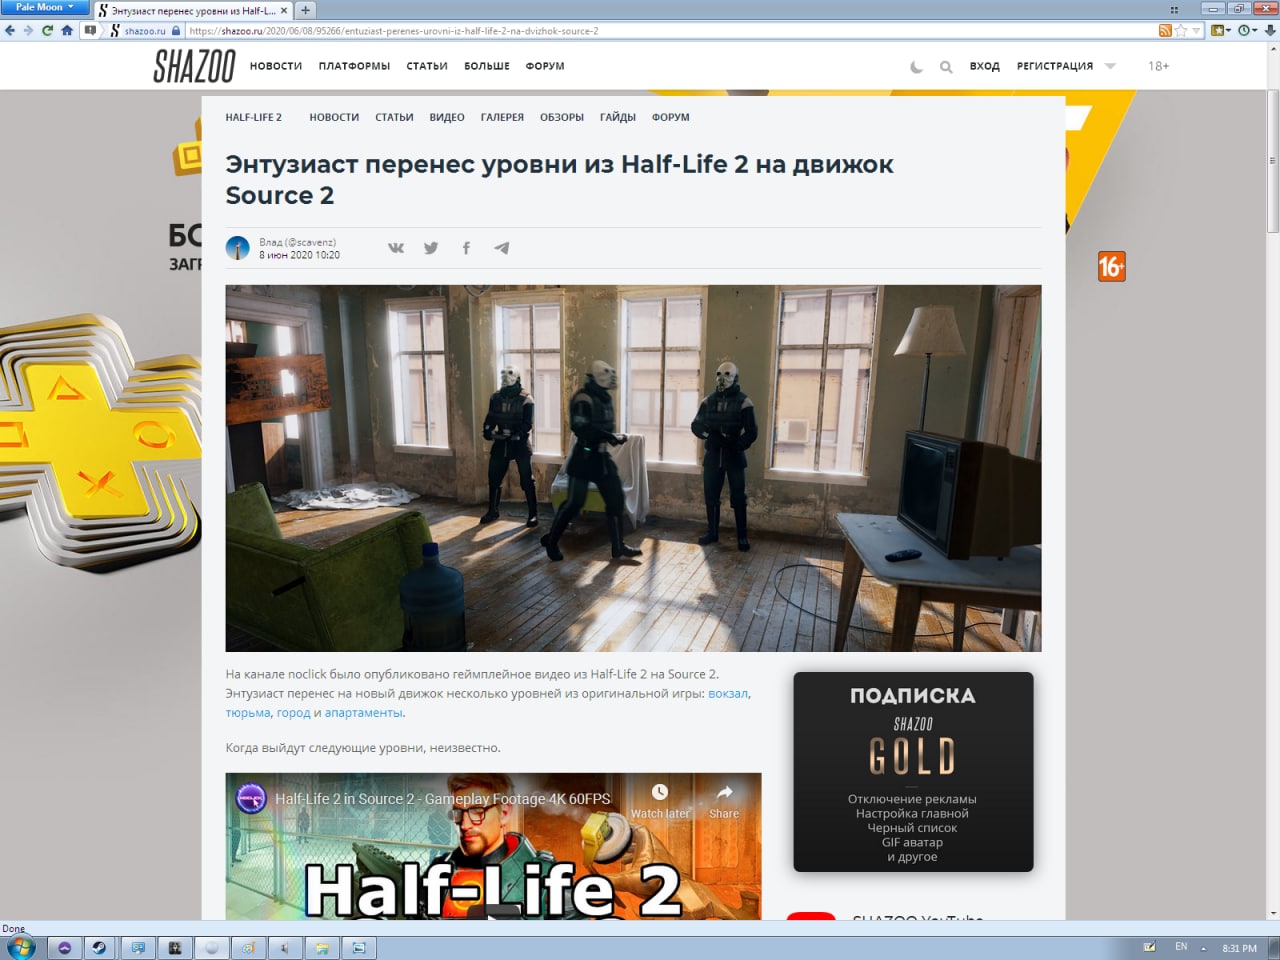Click the taskbar clock 8:31 PM

point(1239,948)
